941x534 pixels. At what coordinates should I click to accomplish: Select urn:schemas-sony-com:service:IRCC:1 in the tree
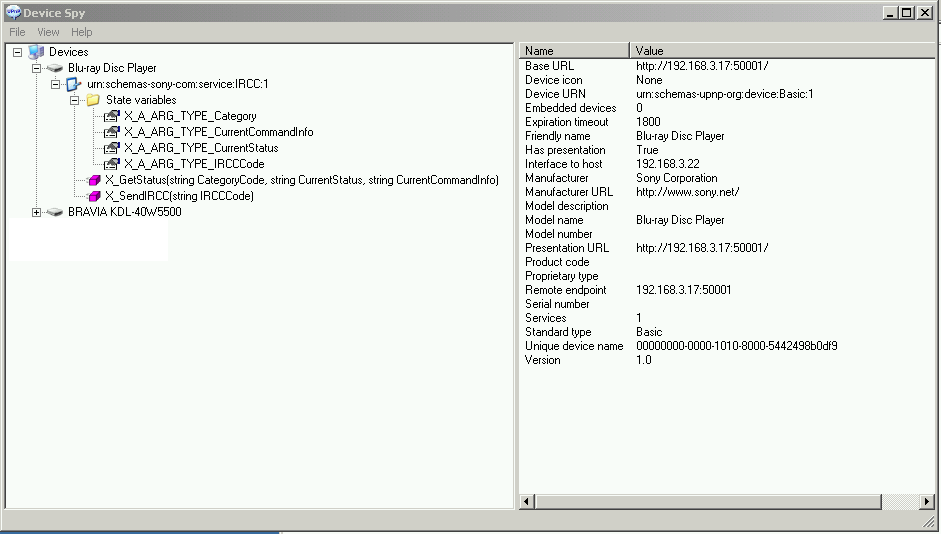pyautogui.click(x=178, y=84)
